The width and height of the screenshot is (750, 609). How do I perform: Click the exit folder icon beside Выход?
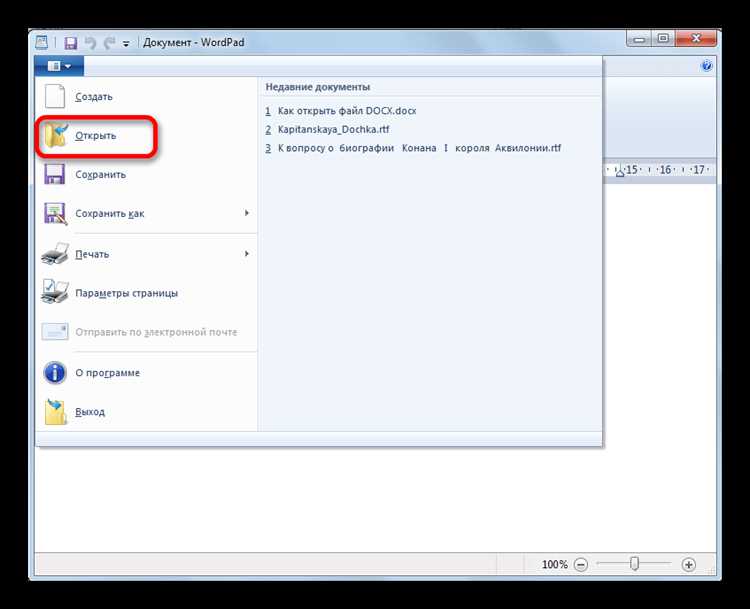(55, 412)
